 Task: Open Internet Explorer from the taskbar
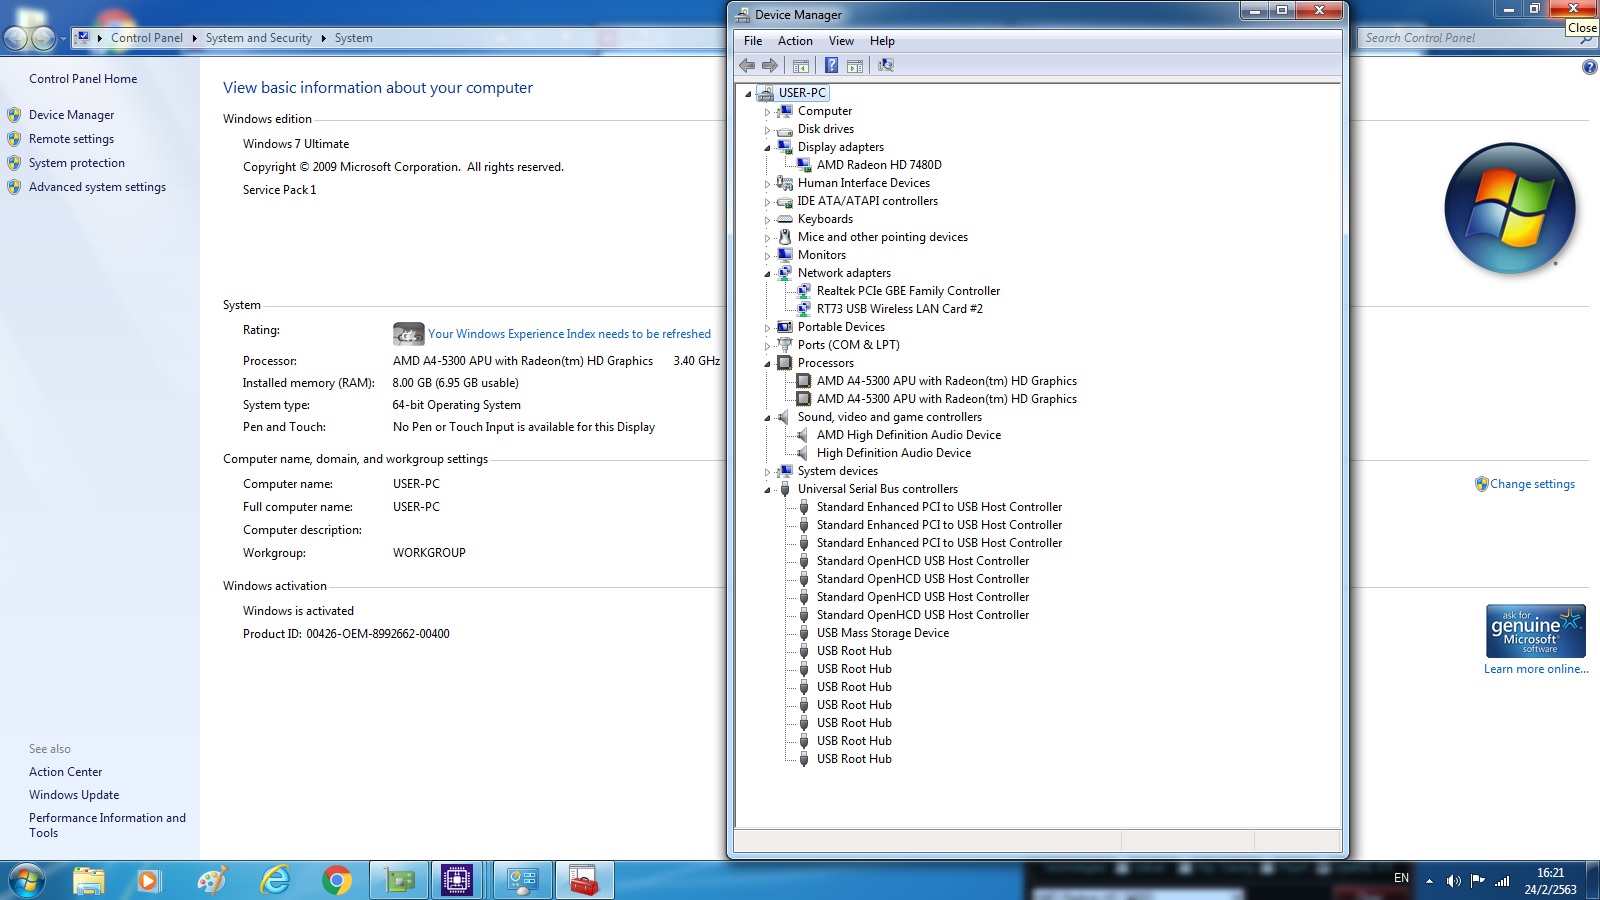[274, 881]
